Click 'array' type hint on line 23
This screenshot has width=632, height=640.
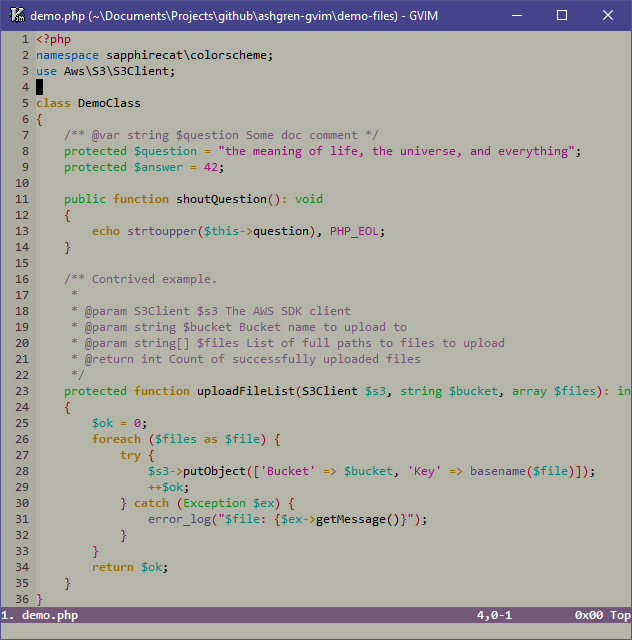click(530, 391)
